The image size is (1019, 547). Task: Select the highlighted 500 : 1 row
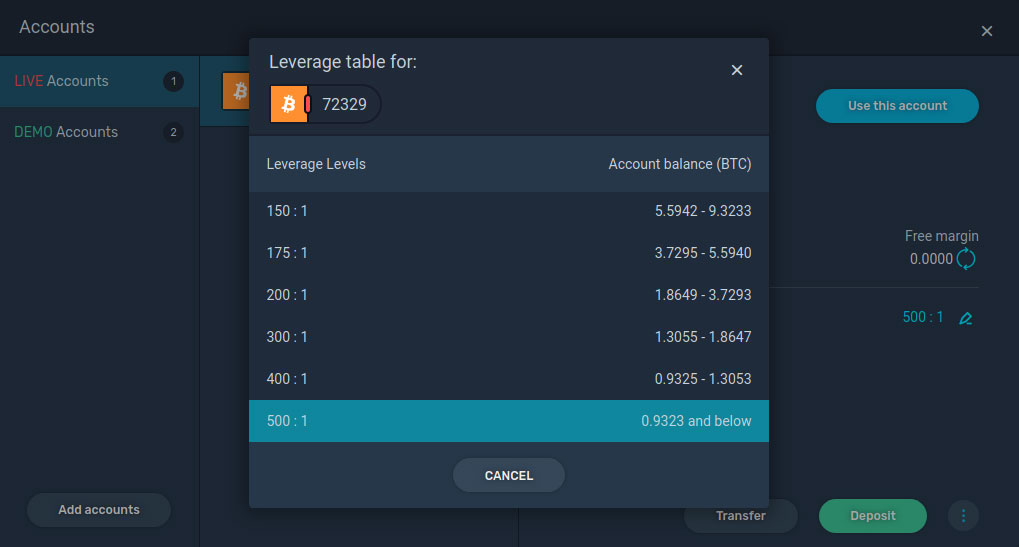(509, 421)
